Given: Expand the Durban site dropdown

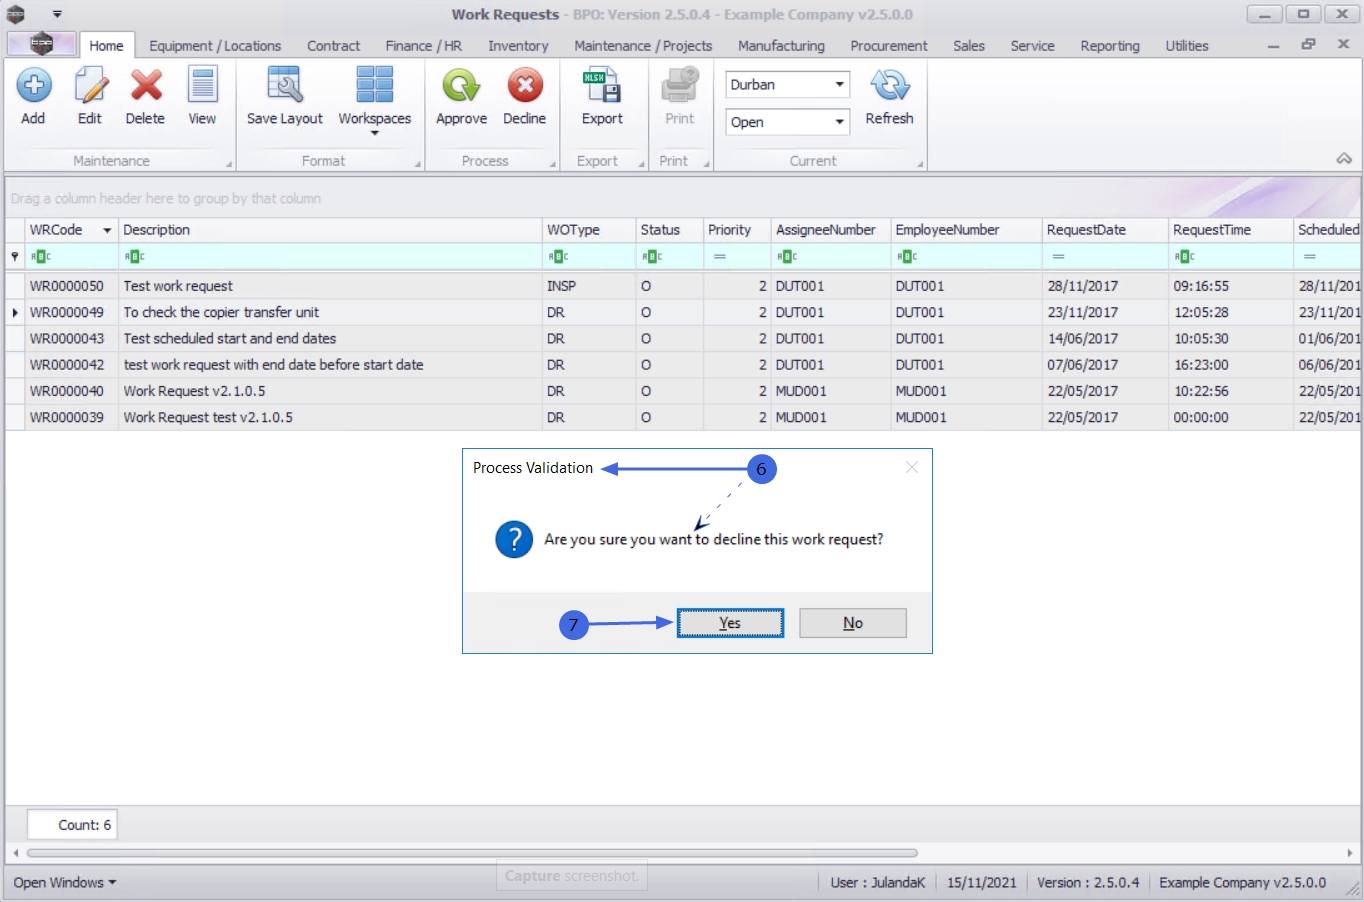Looking at the screenshot, I should point(839,85).
